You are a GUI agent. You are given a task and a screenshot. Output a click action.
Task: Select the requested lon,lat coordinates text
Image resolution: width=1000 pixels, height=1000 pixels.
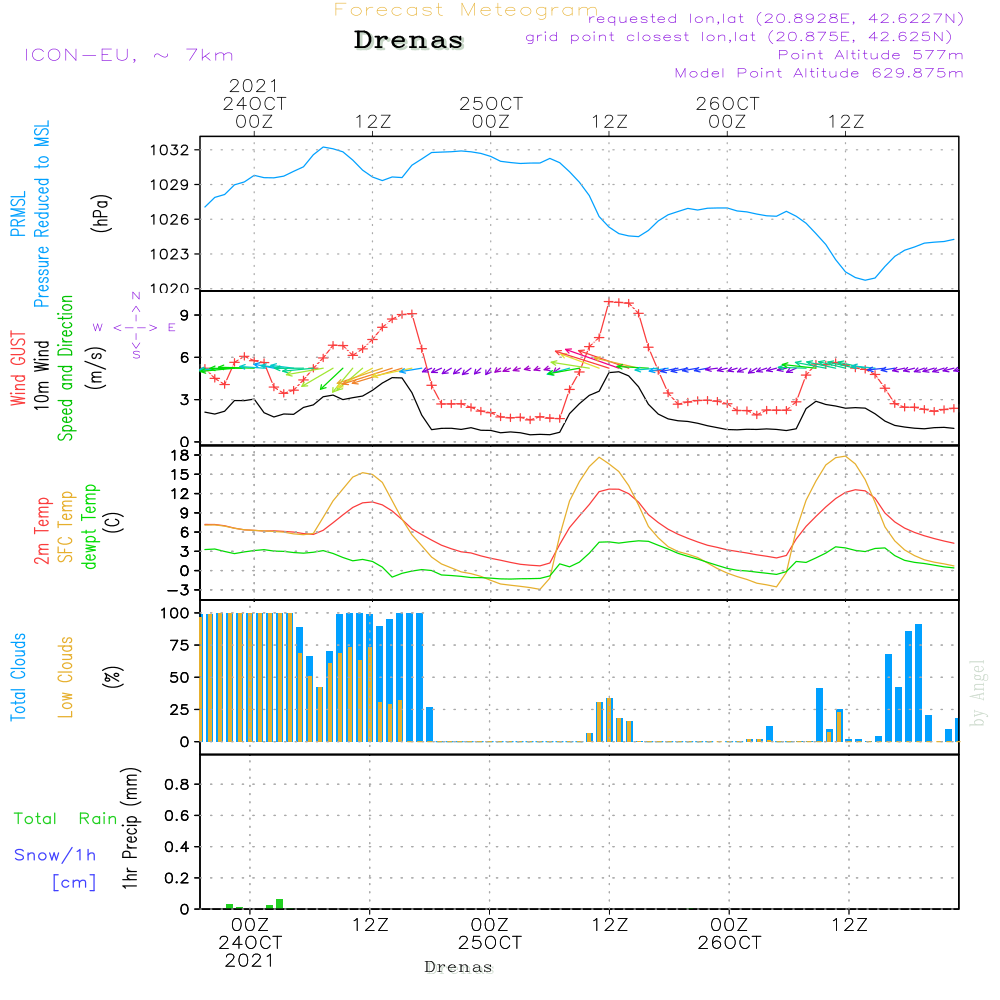pyautogui.click(x=776, y=19)
